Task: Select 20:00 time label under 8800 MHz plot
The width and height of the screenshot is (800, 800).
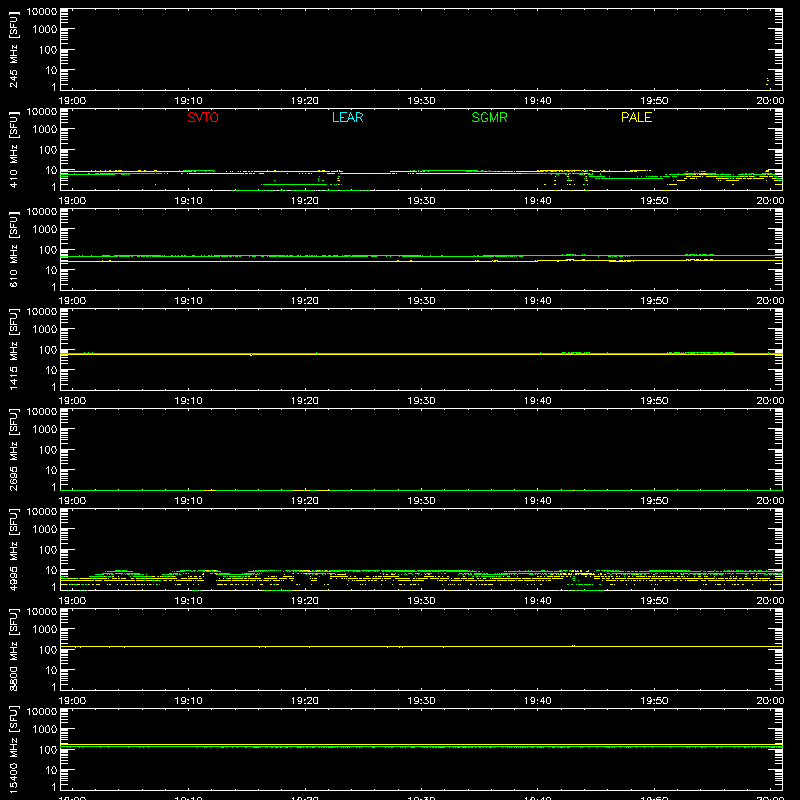Action: tap(770, 701)
